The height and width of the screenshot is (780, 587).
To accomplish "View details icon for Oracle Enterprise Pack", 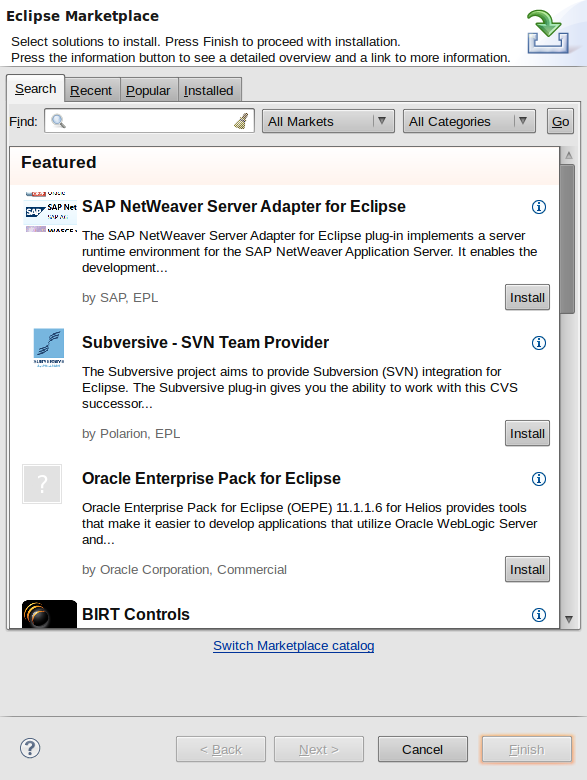I will (539, 479).
